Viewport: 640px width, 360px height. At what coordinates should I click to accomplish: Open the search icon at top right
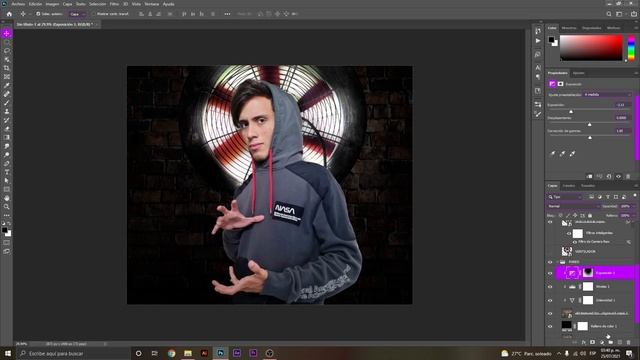(x=609, y=14)
